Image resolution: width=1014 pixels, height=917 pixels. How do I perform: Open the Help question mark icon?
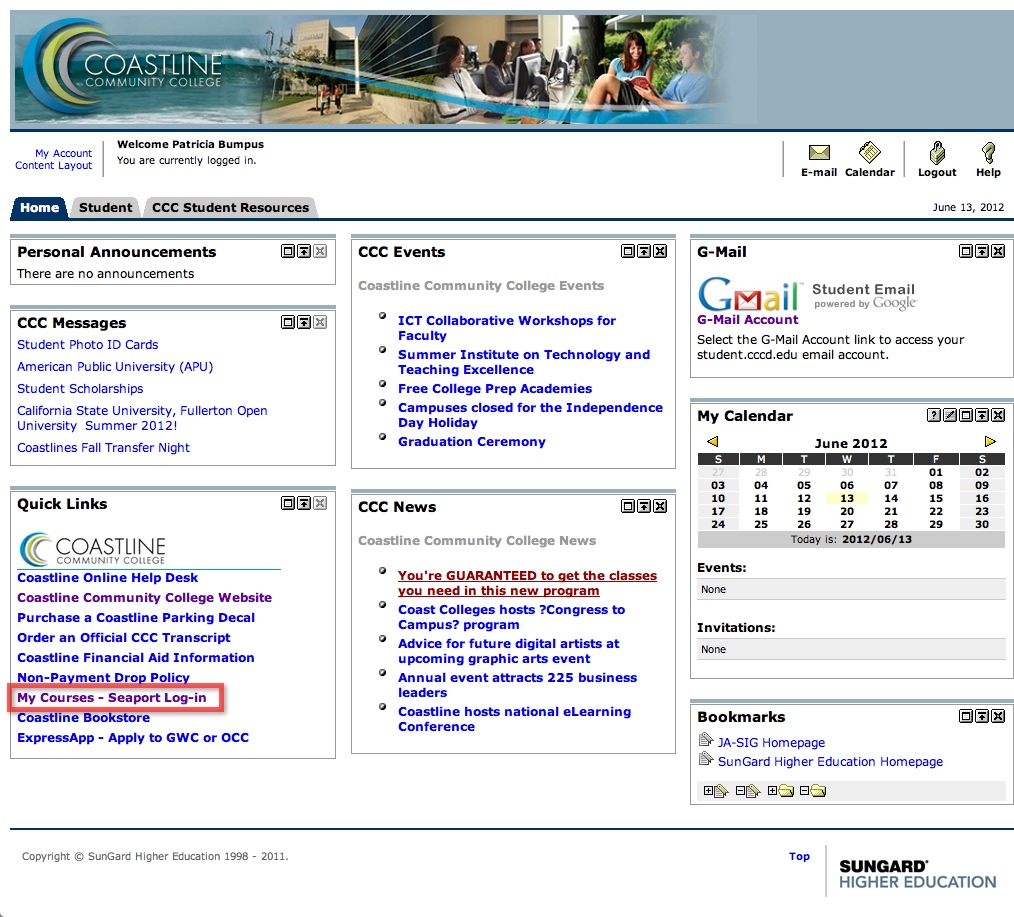(x=988, y=153)
